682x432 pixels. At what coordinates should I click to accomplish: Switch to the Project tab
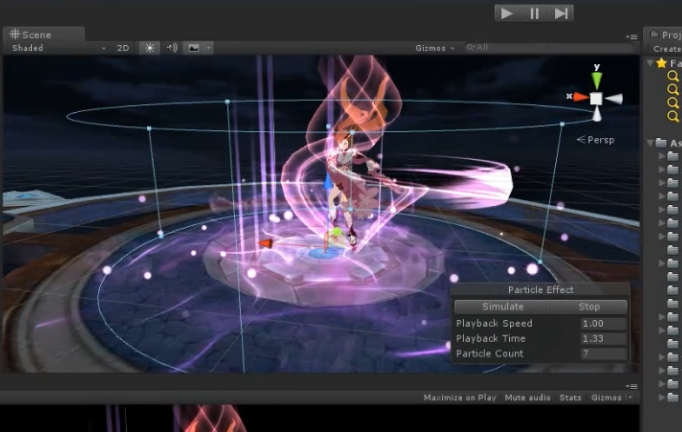(x=665, y=34)
